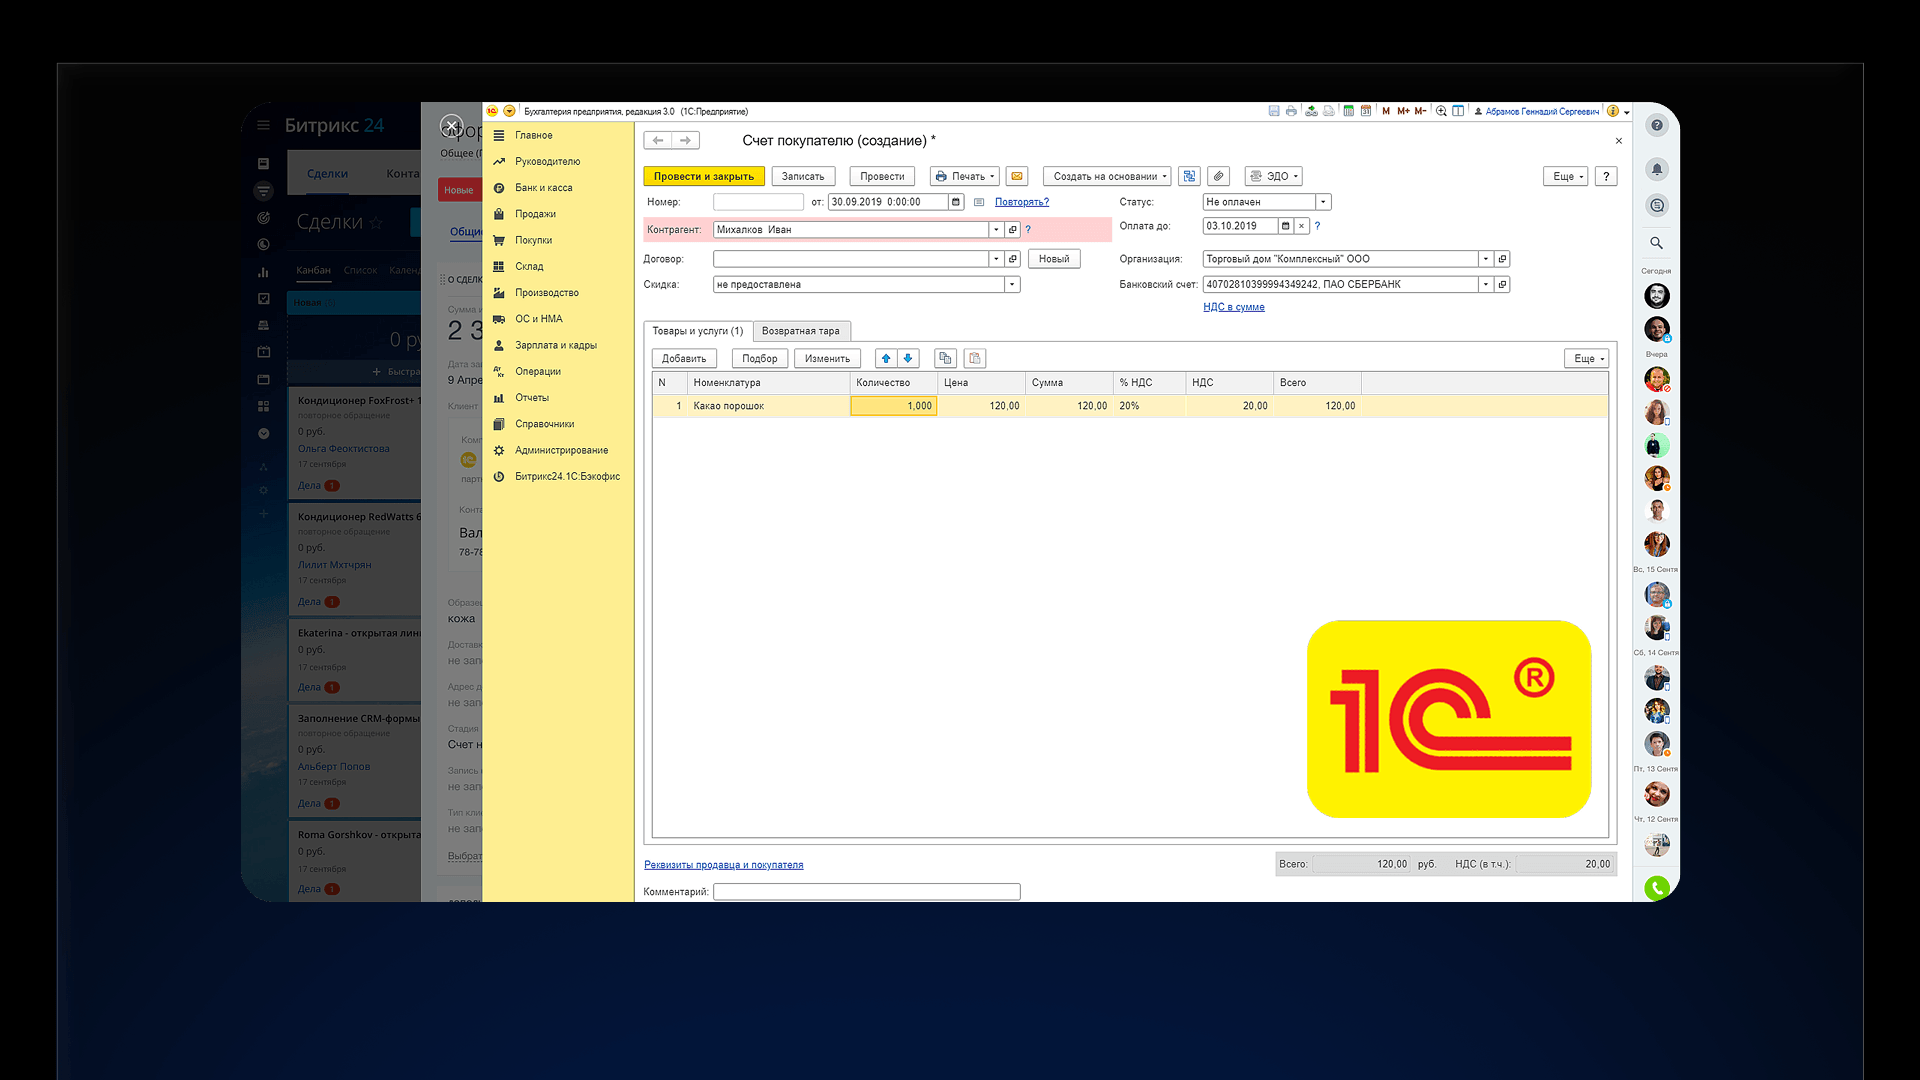Click the Повторять? link
The image size is (1920, 1080).
click(1022, 202)
